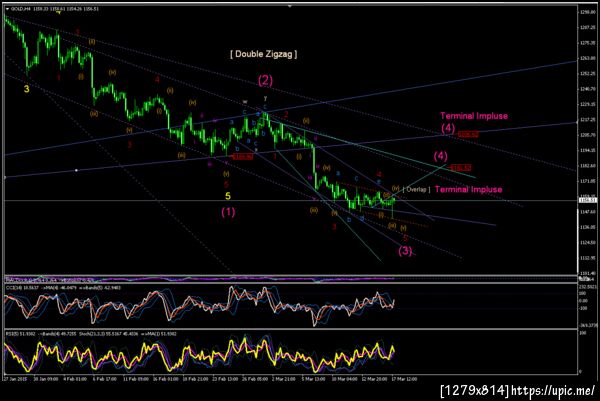Image resolution: width=600 pixels, height=401 pixels.
Task: Select the pink (3) wave label
Action: pyautogui.click(x=406, y=251)
